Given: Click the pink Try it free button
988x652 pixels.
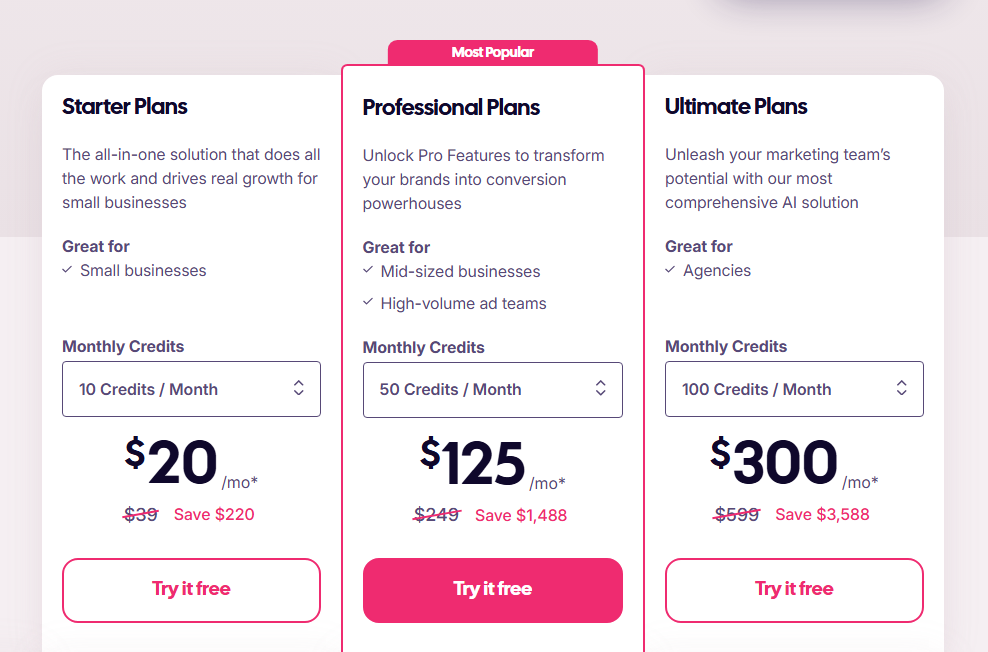Looking at the screenshot, I should coord(492,590).
